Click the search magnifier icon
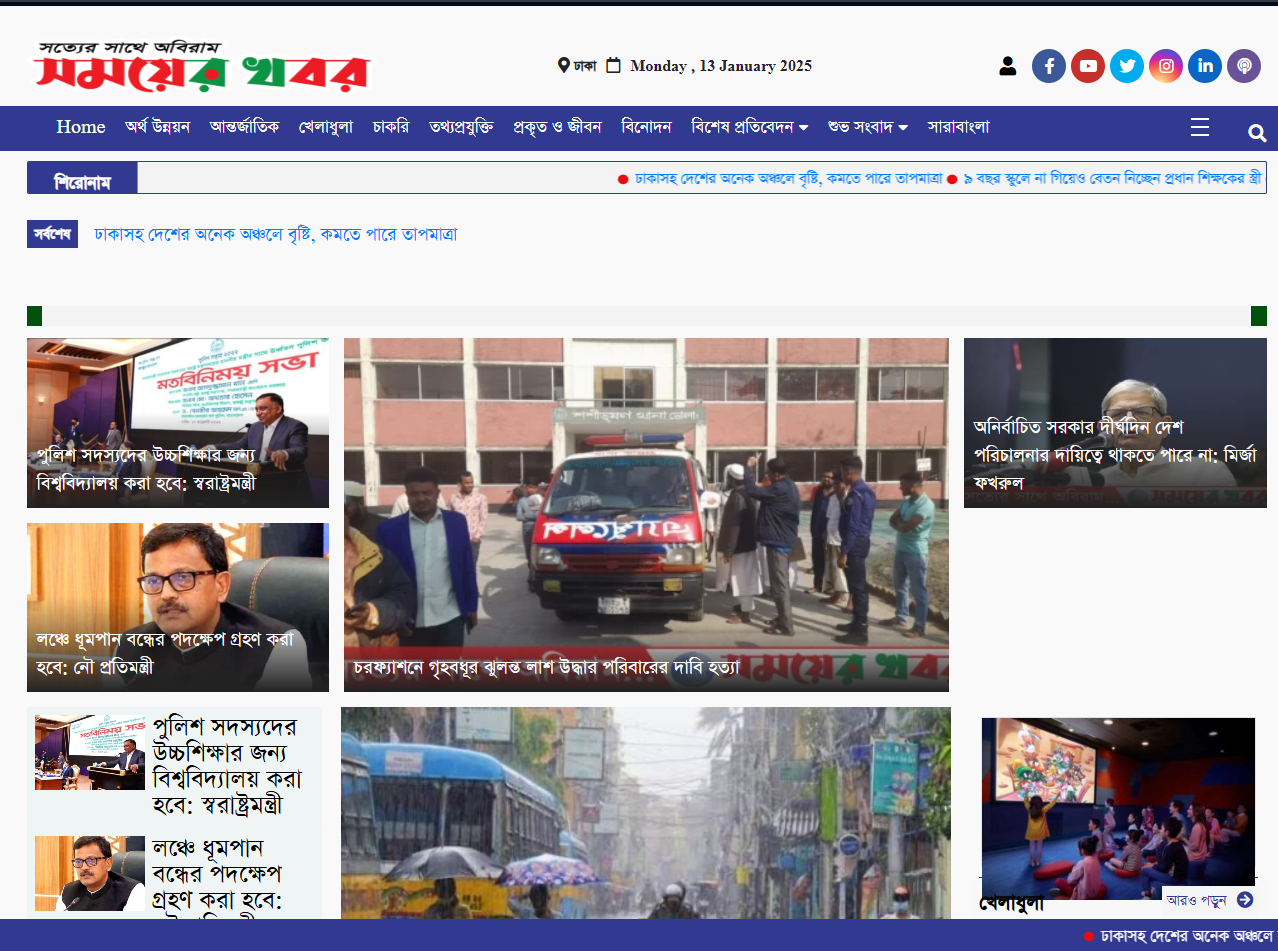This screenshot has height=951, width=1278. click(x=1257, y=133)
